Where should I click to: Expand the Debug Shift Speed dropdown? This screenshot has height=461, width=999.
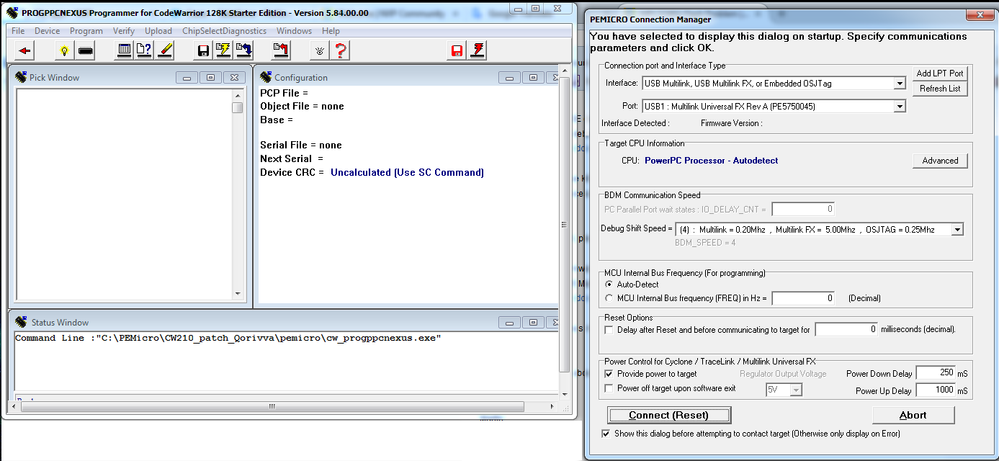pyautogui.click(x=957, y=230)
